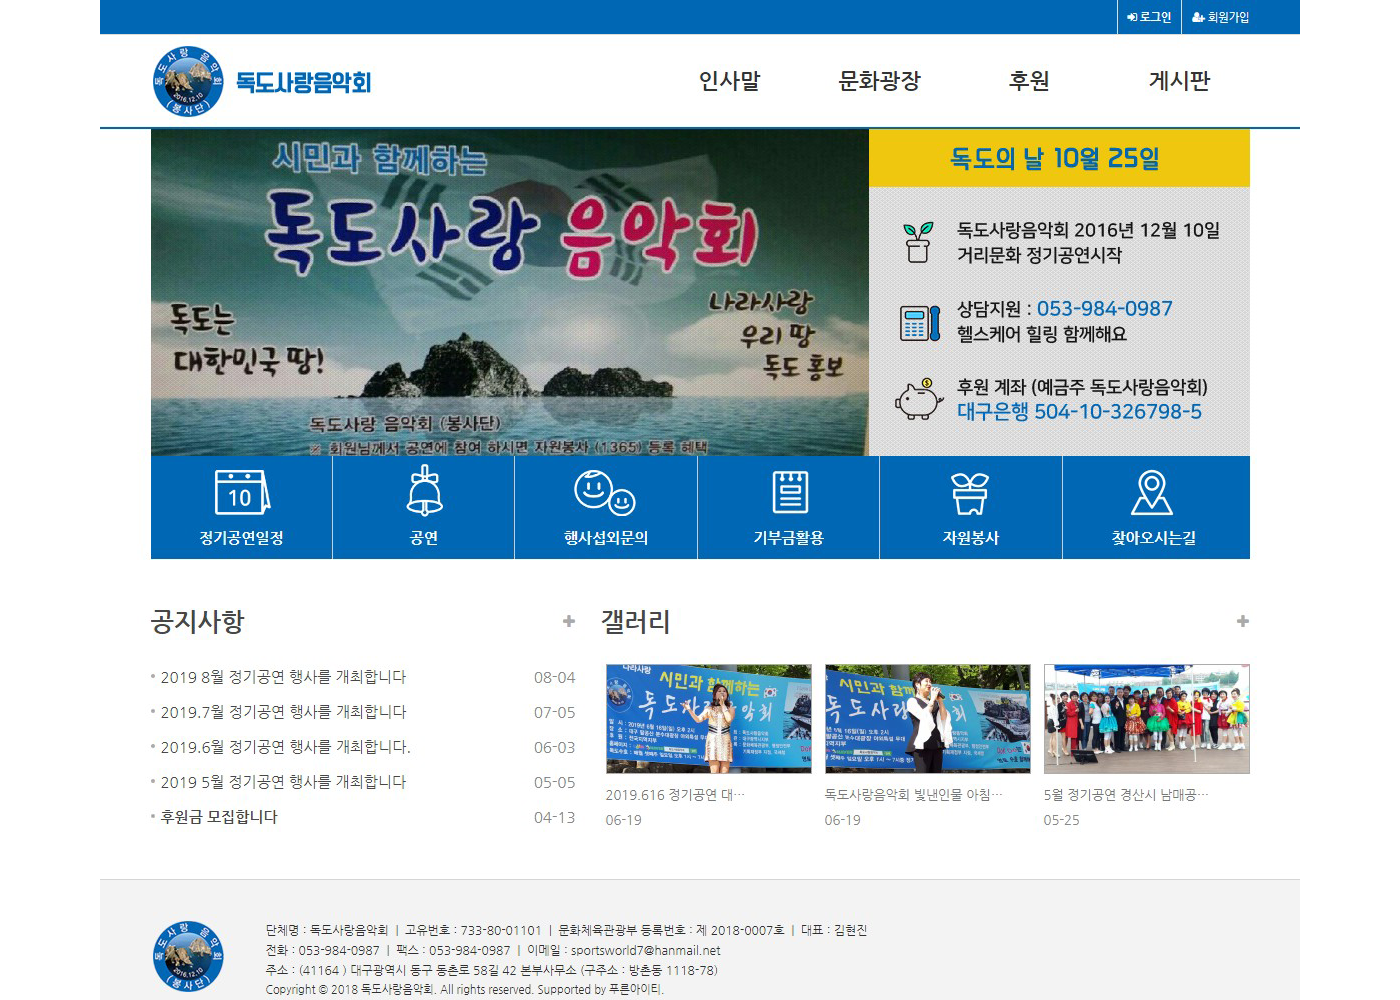Open the 문화광장 menu
Screen dimensions: 1400x1000
coord(879,81)
